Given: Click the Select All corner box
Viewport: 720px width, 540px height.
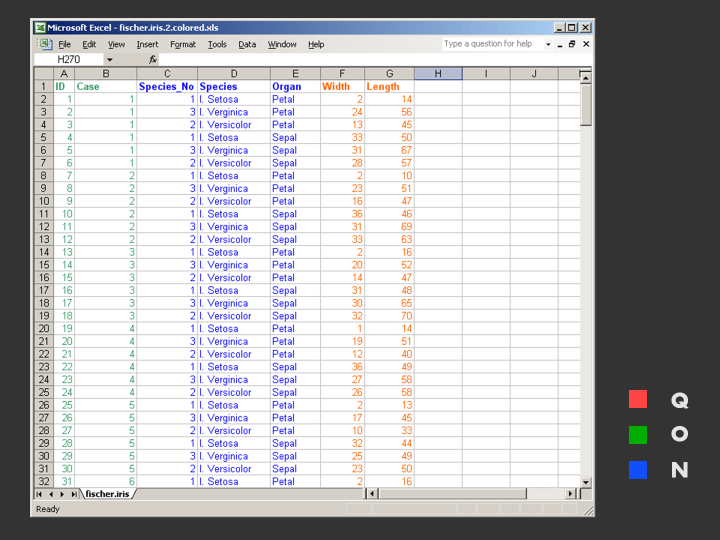Looking at the screenshot, I should pyautogui.click(x=43, y=74).
